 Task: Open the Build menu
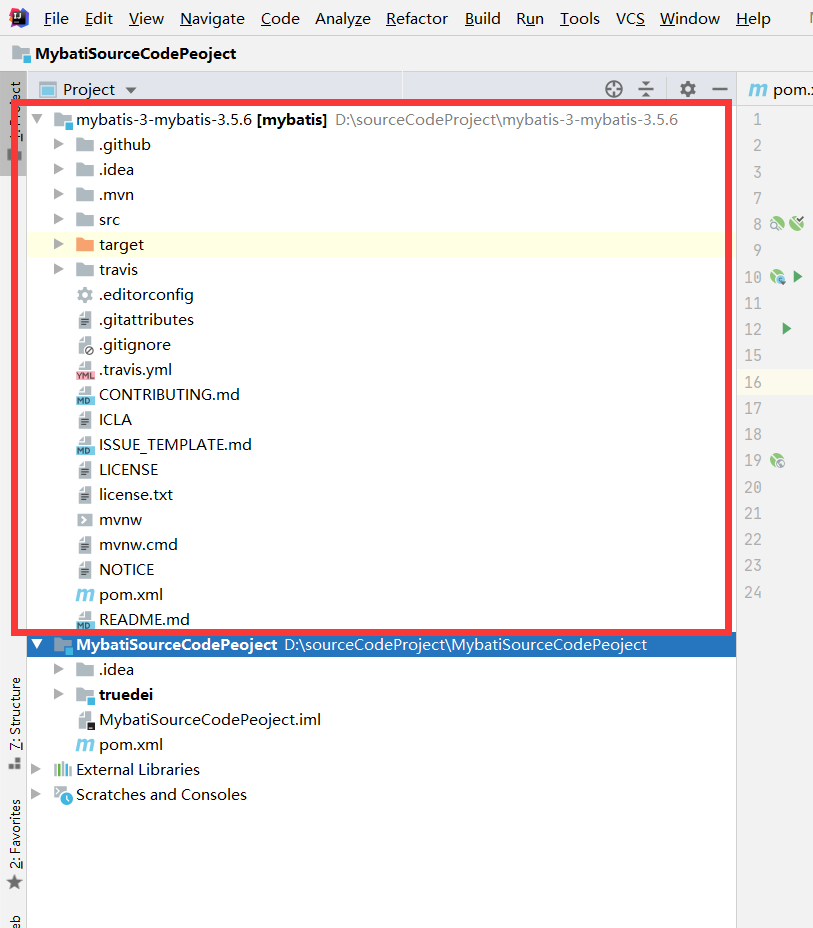coord(483,19)
